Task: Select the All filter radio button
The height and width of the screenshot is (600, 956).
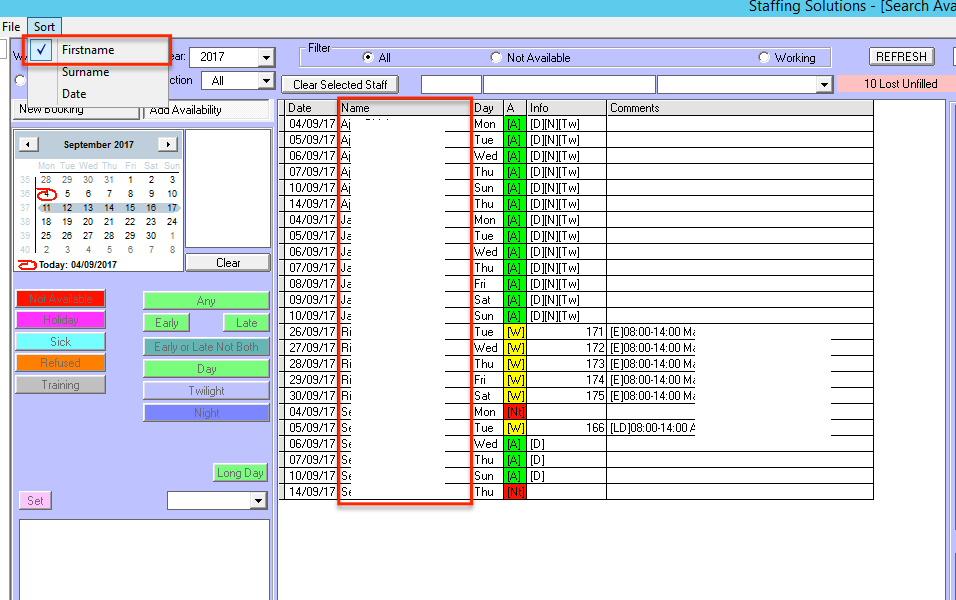Action: pos(368,58)
